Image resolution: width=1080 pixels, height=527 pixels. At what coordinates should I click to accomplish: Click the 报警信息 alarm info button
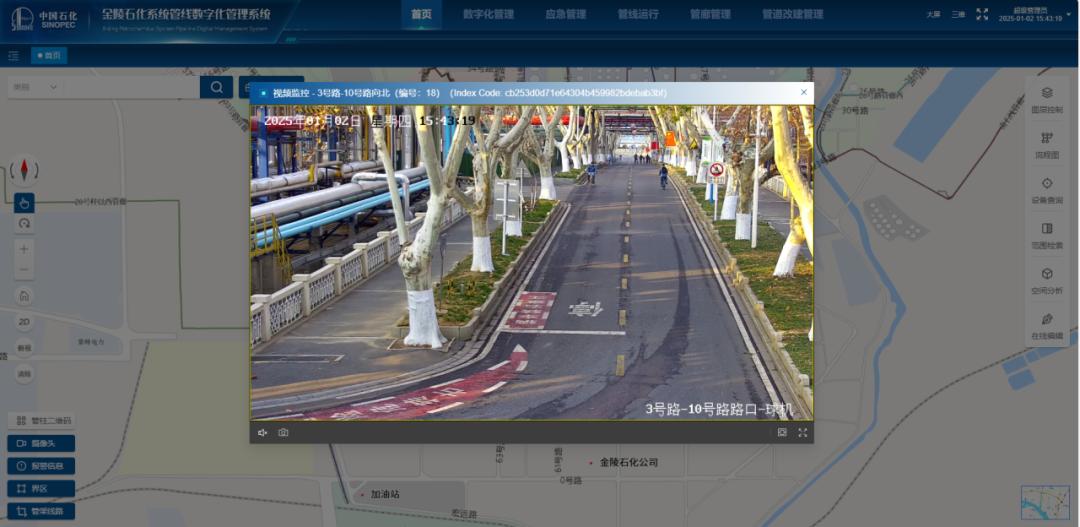tap(41, 466)
